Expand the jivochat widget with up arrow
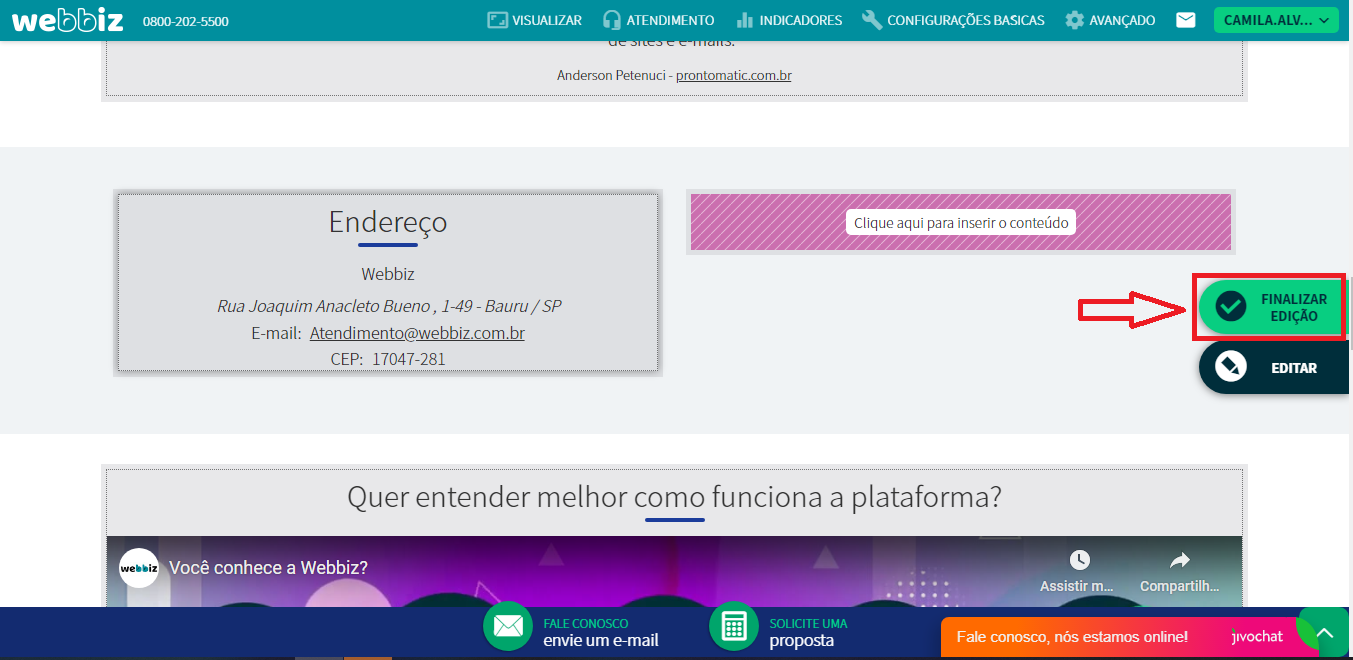This screenshot has height=660, width=1353. pyautogui.click(x=1324, y=634)
